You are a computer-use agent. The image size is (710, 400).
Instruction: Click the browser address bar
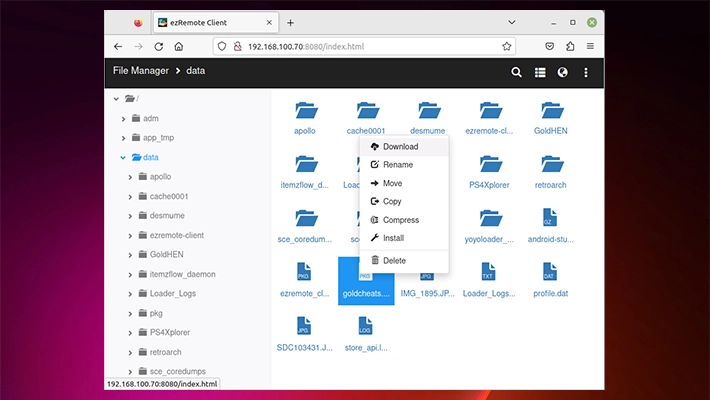pos(364,46)
